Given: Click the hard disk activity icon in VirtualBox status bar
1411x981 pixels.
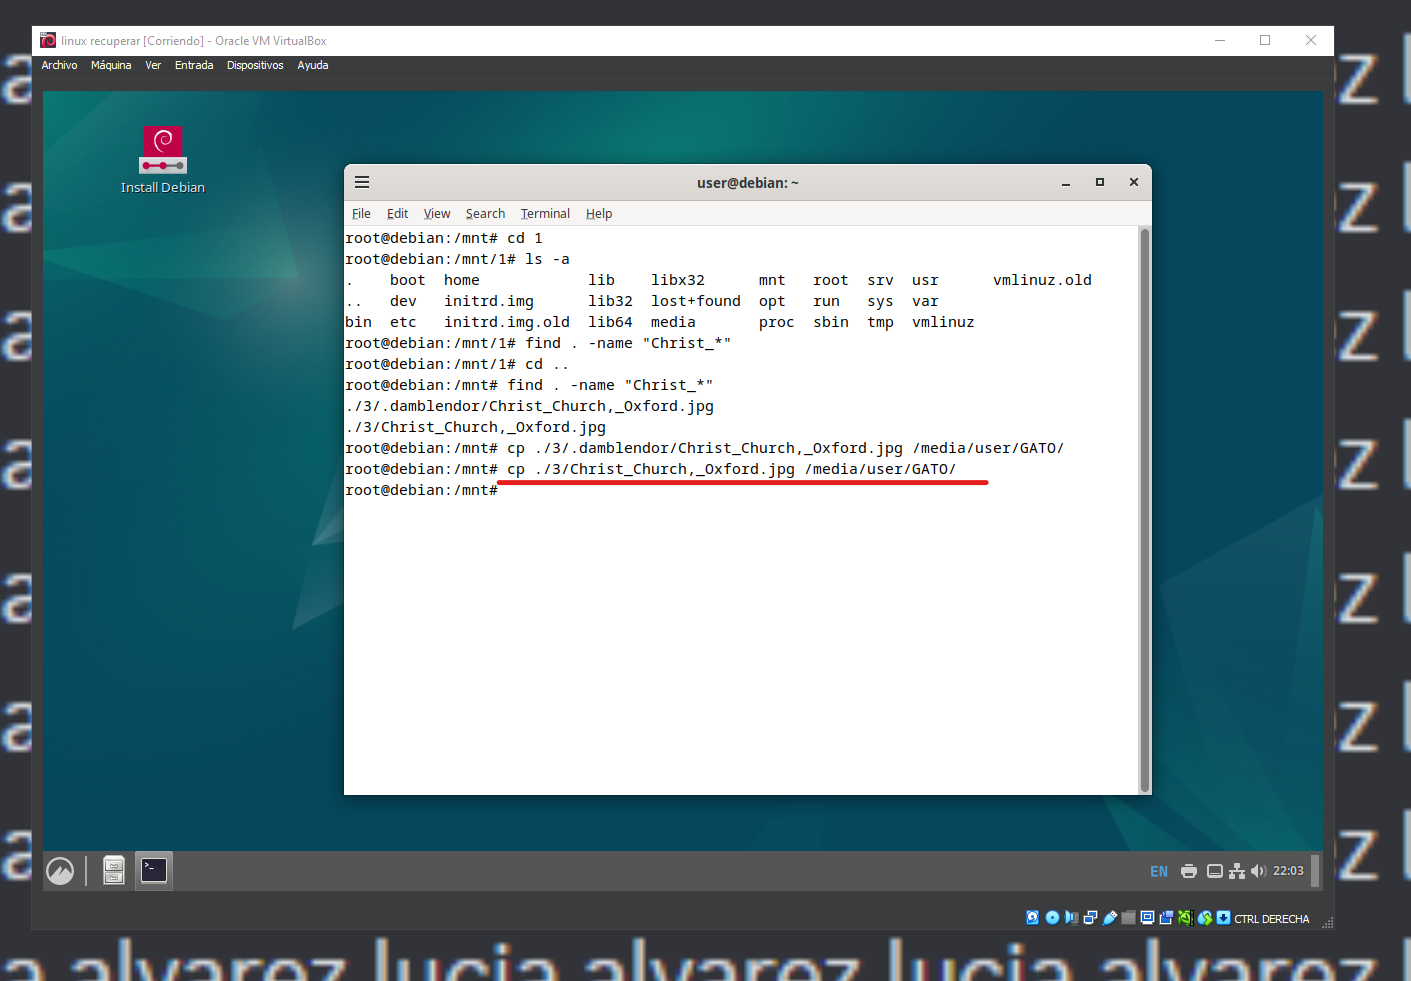Looking at the screenshot, I should [1032, 917].
